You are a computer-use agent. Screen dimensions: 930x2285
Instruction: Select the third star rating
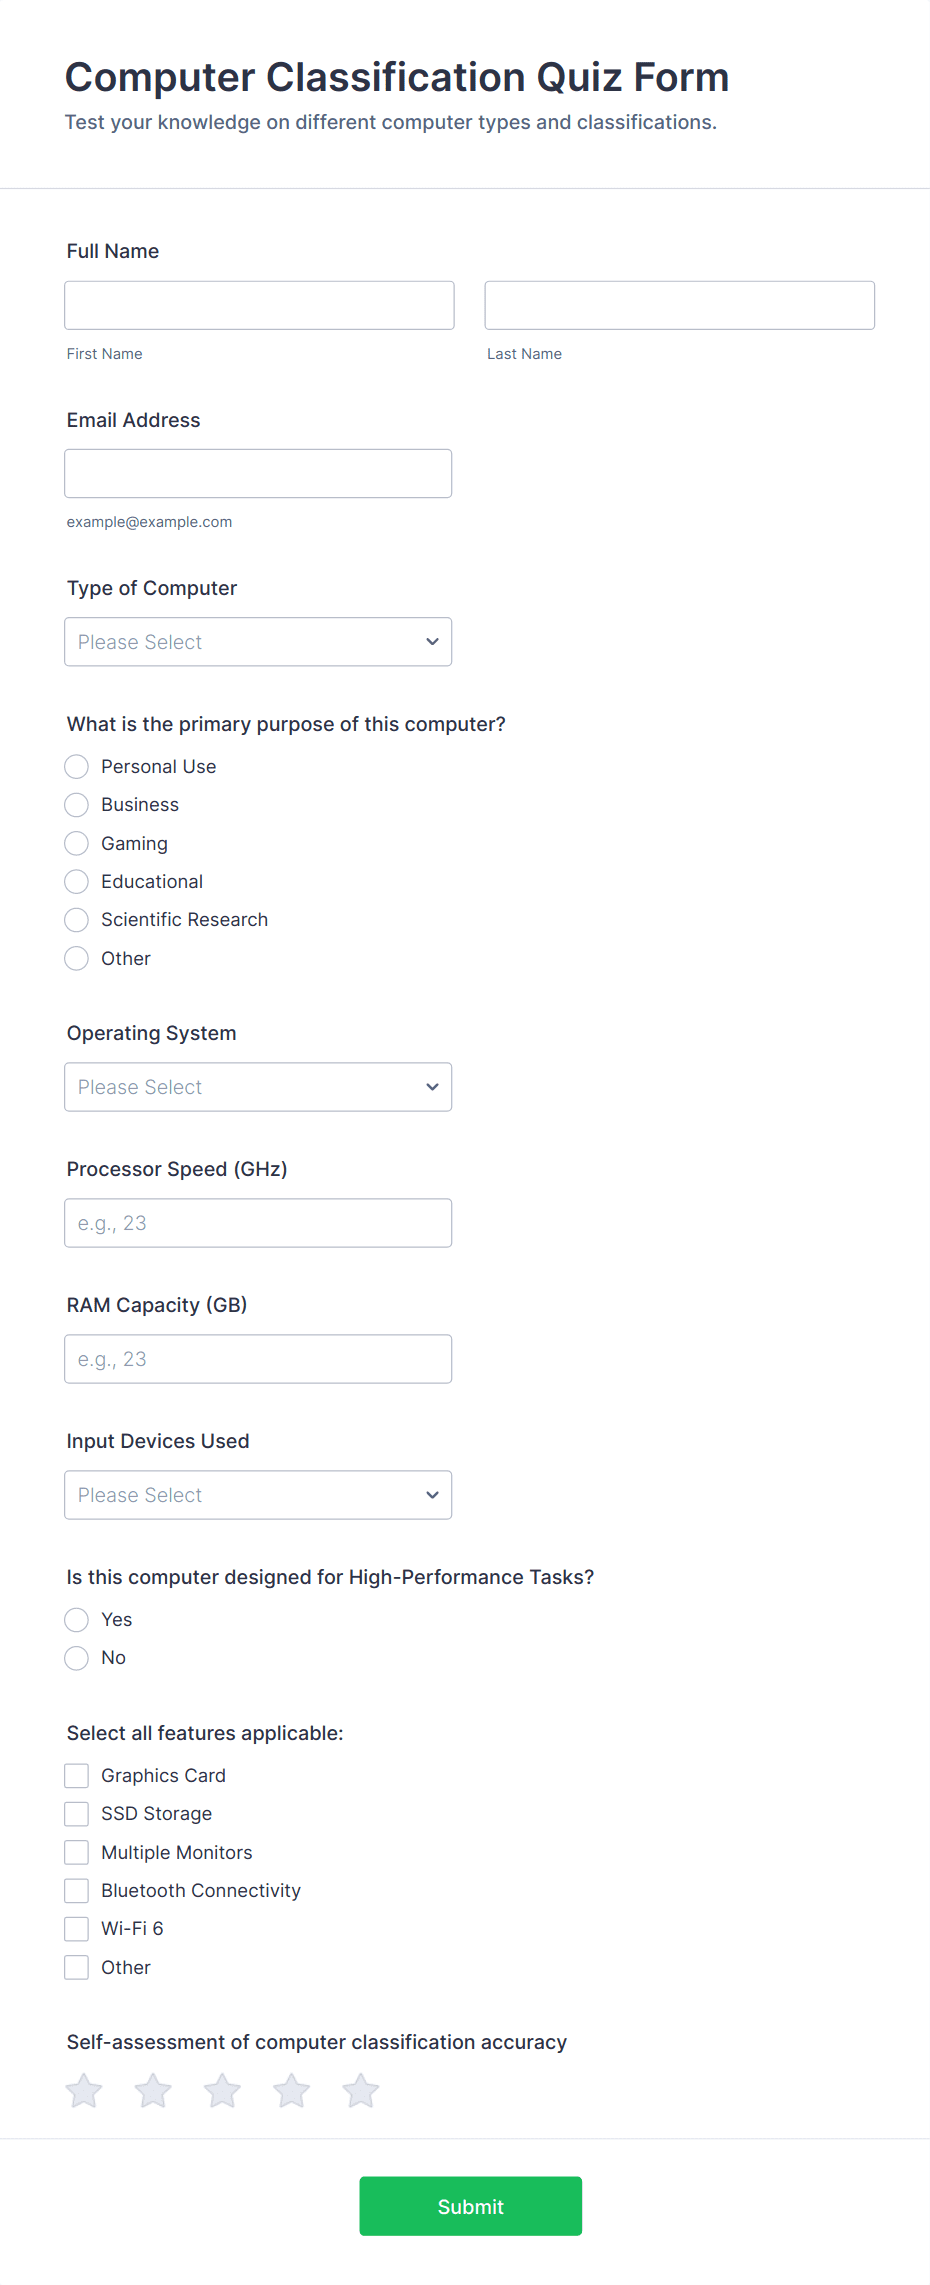(222, 2091)
